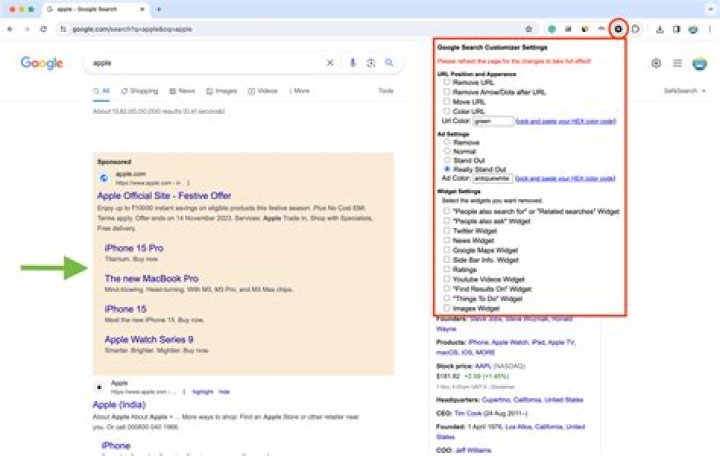Click the voice search microphone icon
This screenshot has width=720, height=456.
click(352, 63)
